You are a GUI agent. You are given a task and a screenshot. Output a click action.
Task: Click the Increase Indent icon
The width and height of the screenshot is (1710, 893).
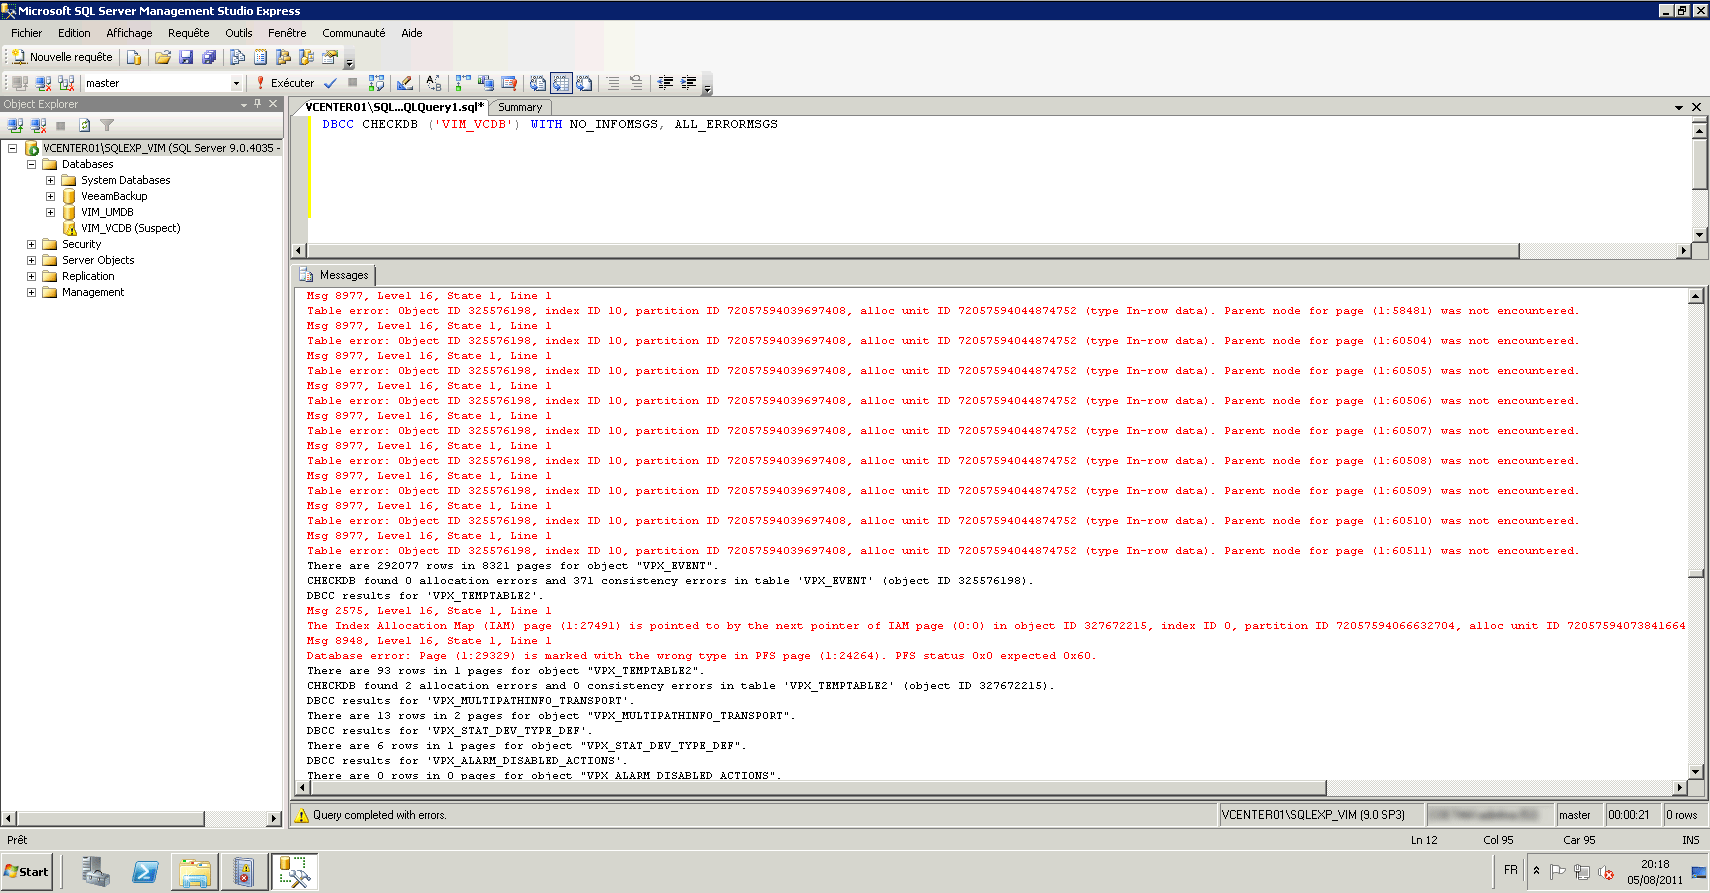coord(688,83)
